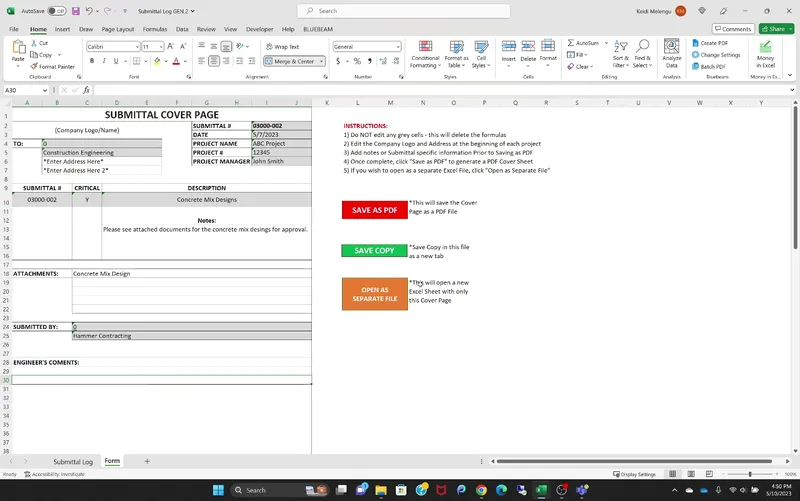Click the horizontal scrollbar

coord(634,461)
